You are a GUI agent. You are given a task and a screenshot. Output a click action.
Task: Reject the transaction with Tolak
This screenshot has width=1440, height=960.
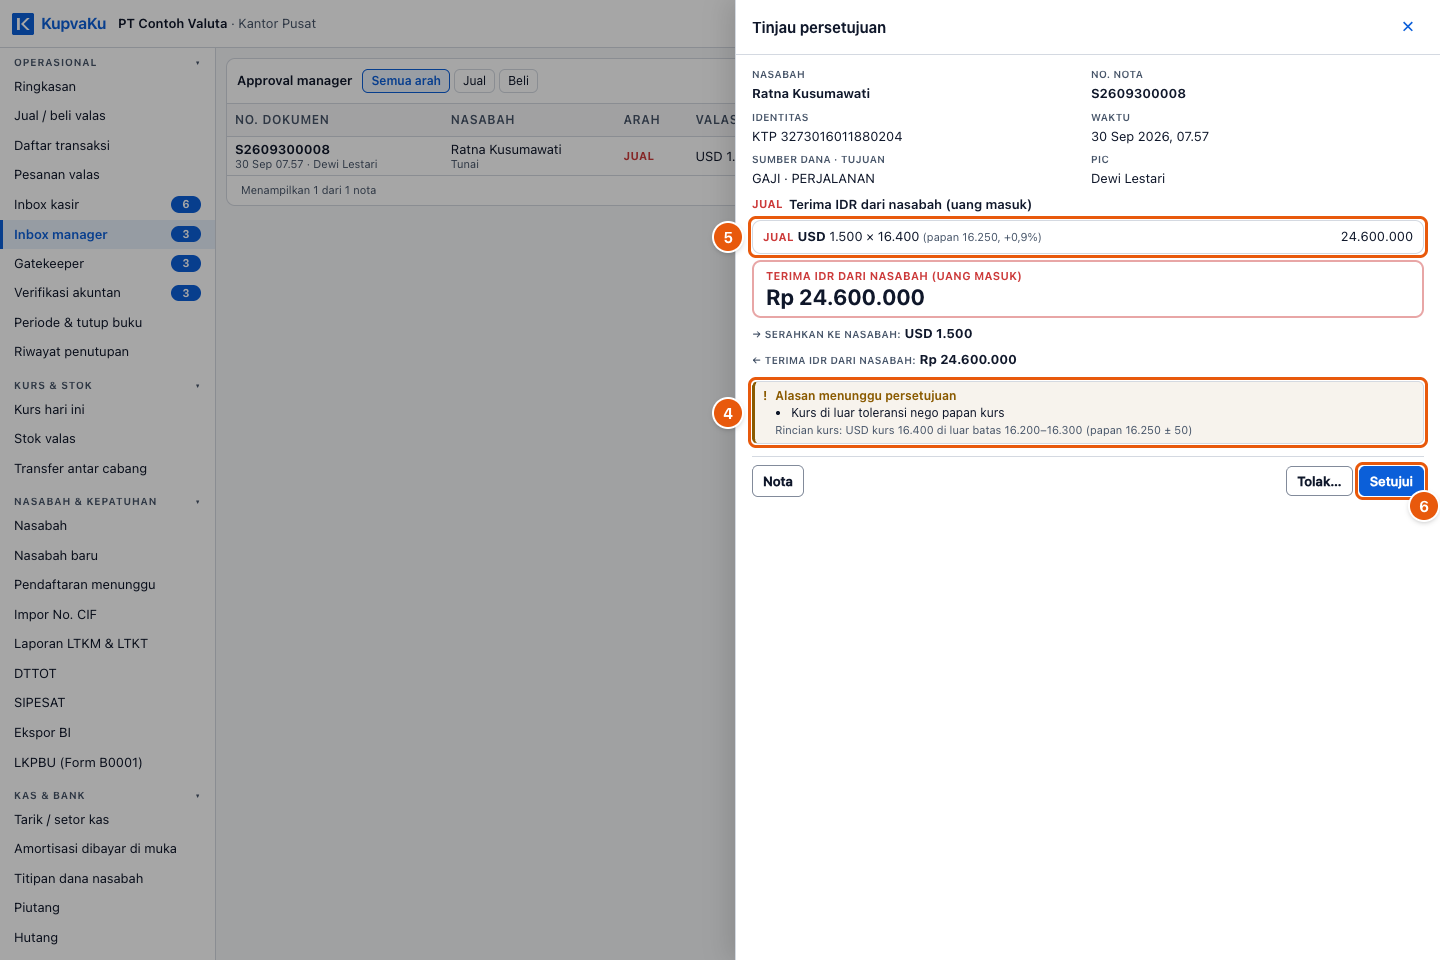pyautogui.click(x=1319, y=481)
